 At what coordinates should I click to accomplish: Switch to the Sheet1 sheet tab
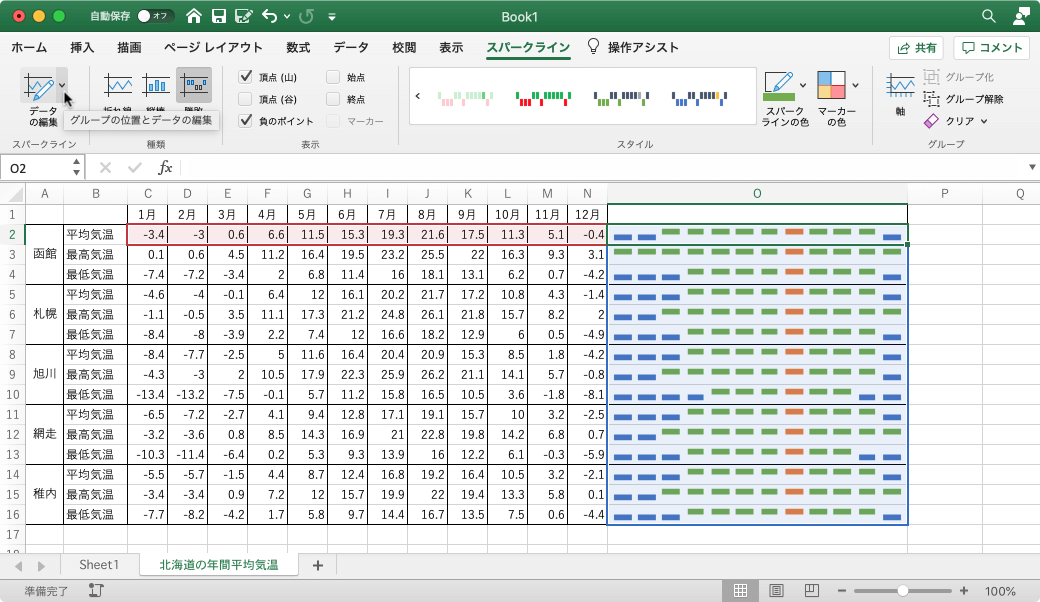point(99,564)
